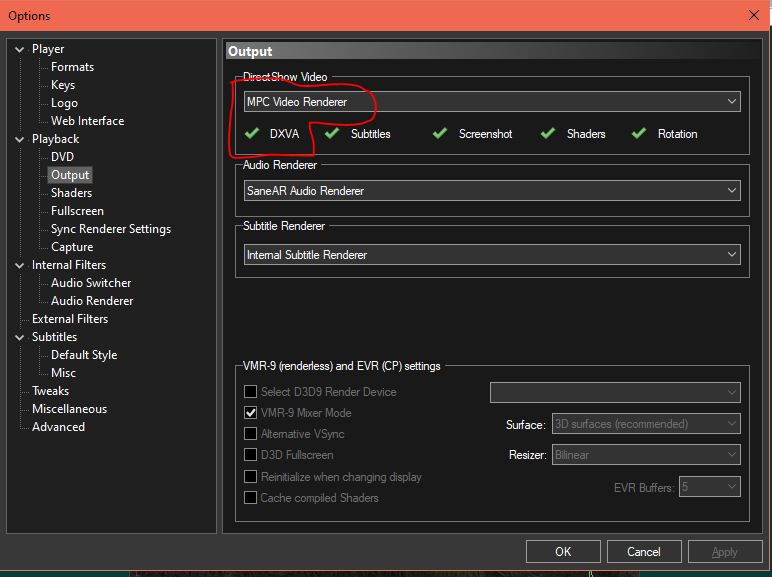772x577 pixels.
Task: Enable Alternative VSync checkbox
Action: [x=251, y=434]
